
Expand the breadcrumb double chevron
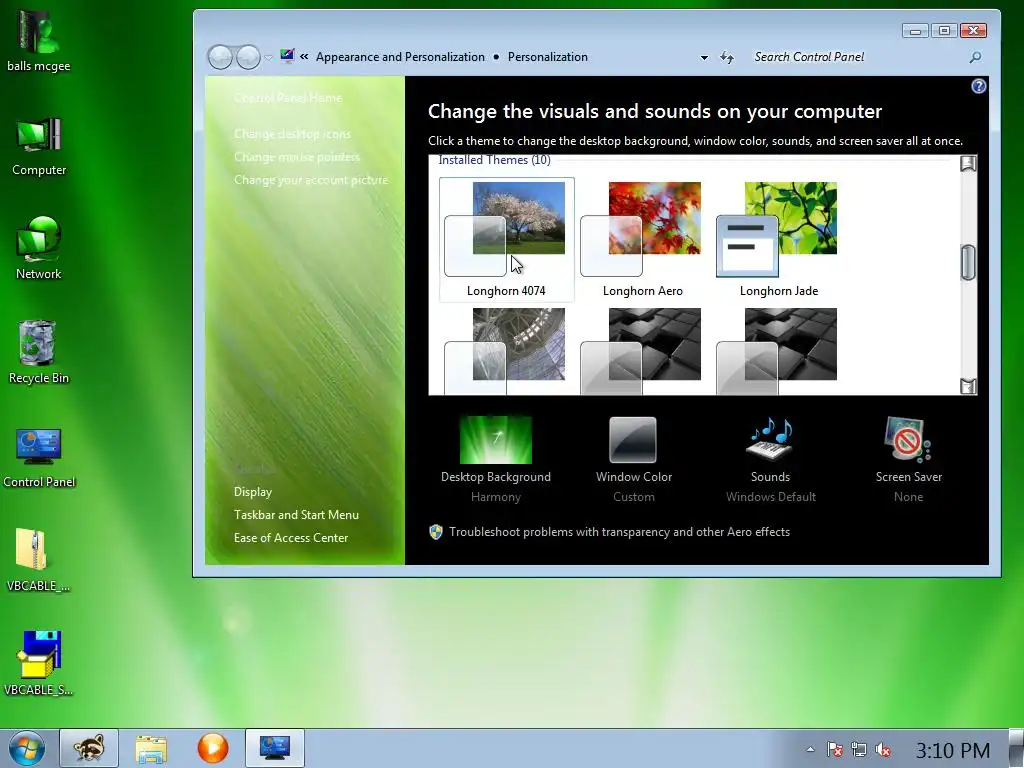coord(304,57)
